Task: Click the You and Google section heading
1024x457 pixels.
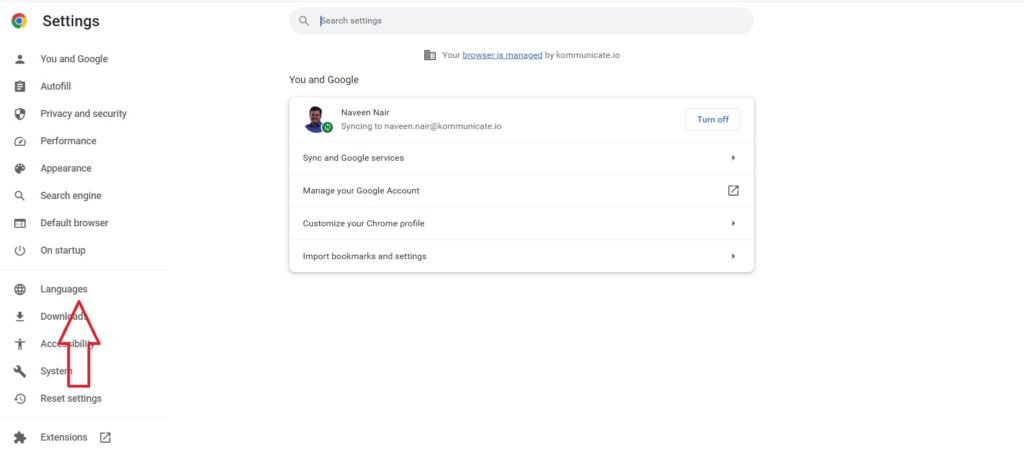Action: [324, 80]
